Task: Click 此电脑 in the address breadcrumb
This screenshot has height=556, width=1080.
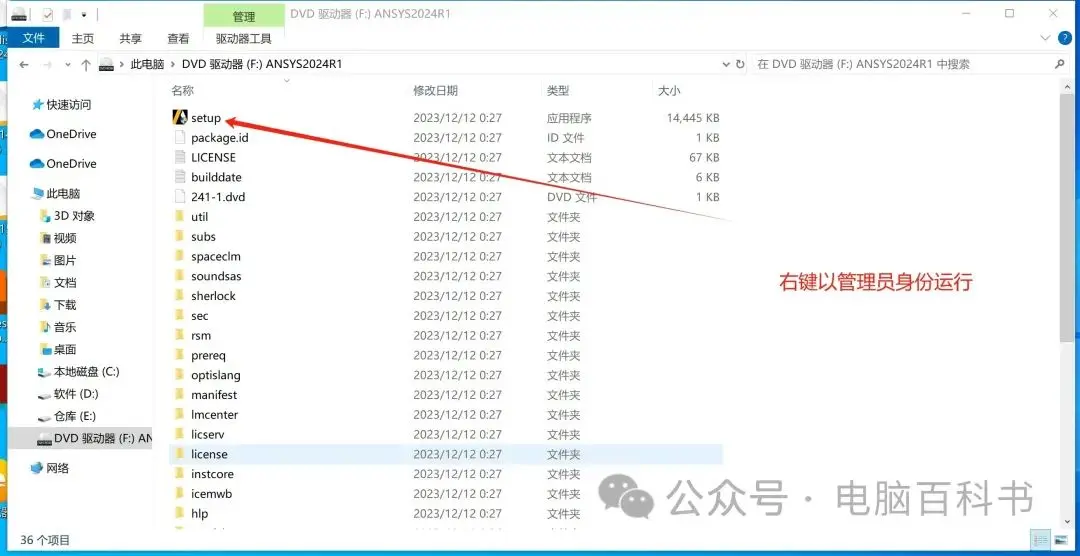Action: pos(147,64)
